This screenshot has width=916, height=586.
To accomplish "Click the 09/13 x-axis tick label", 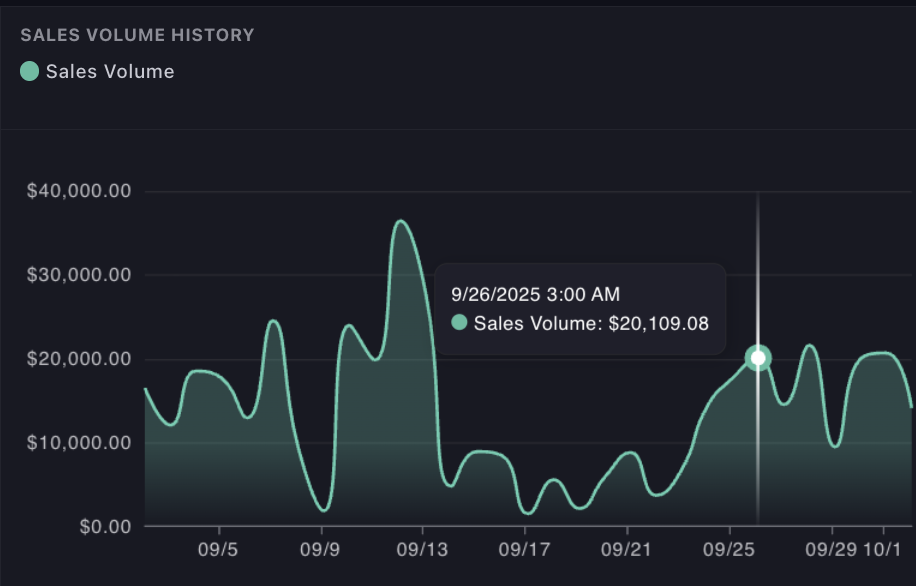I will click(x=423, y=549).
